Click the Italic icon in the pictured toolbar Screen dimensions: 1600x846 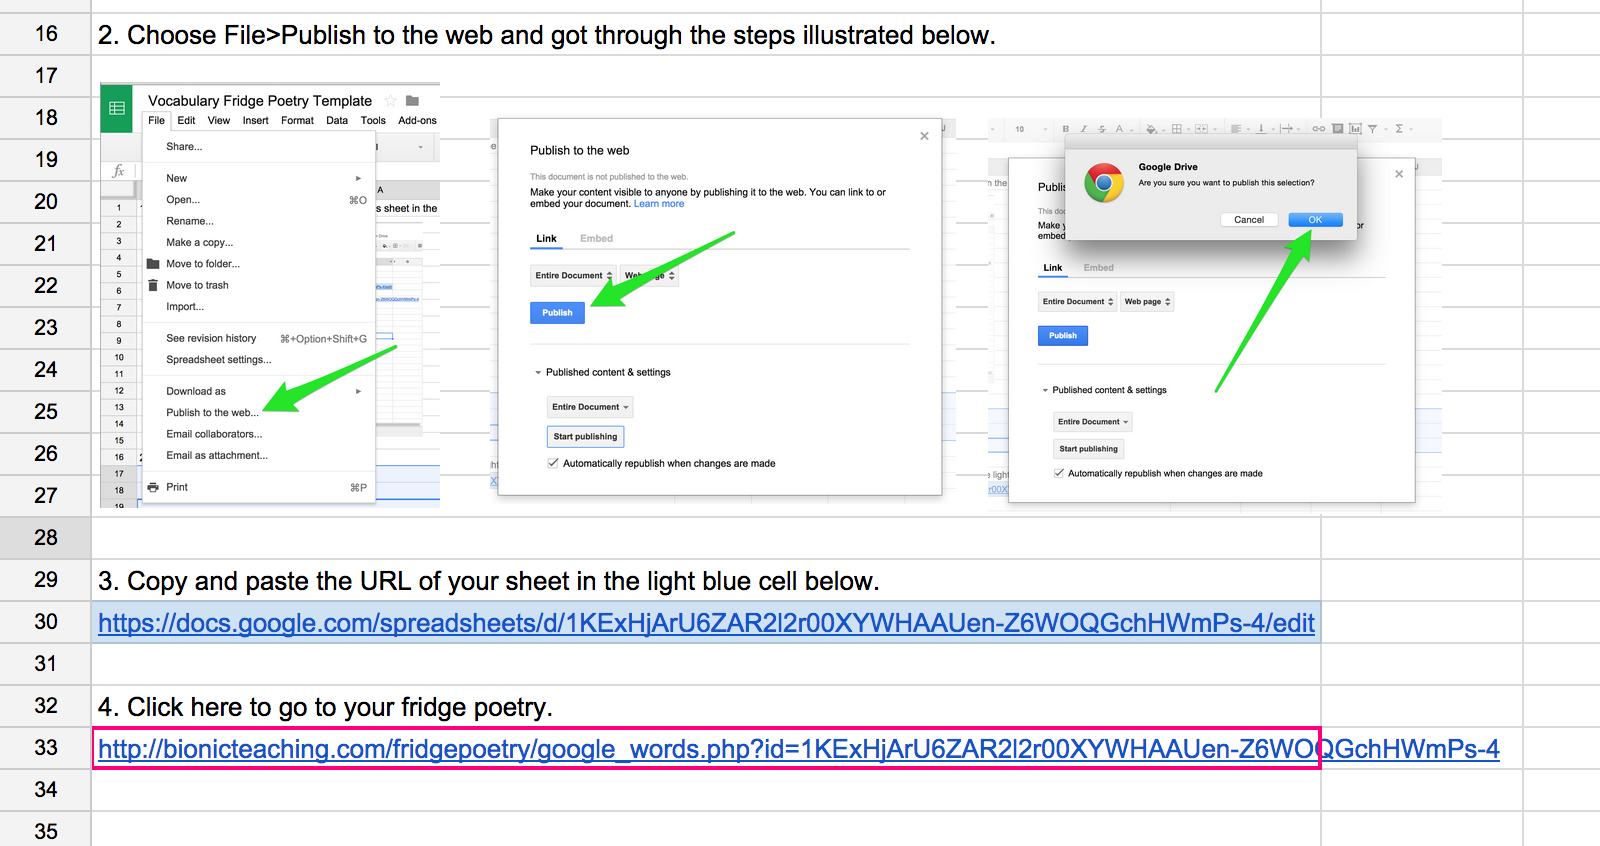1083,129
